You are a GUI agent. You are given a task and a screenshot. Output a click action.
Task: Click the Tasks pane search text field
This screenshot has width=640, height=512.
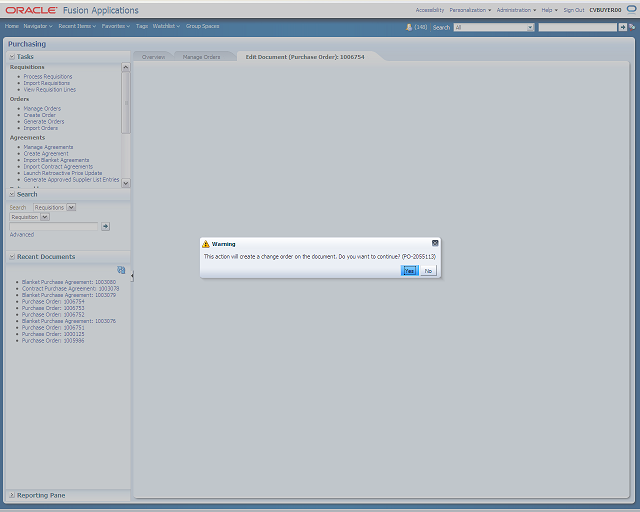click(x=54, y=226)
